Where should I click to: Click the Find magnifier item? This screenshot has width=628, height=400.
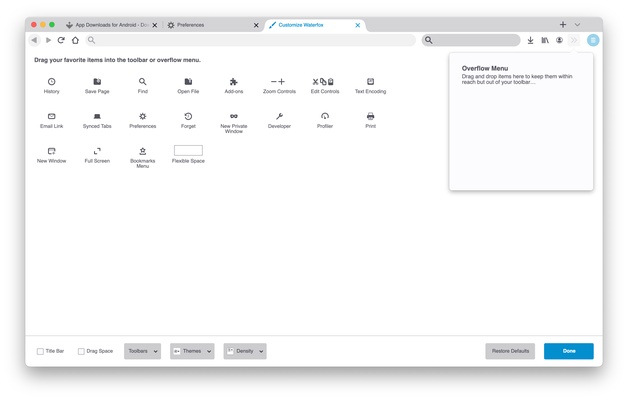pyautogui.click(x=143, y=82)
